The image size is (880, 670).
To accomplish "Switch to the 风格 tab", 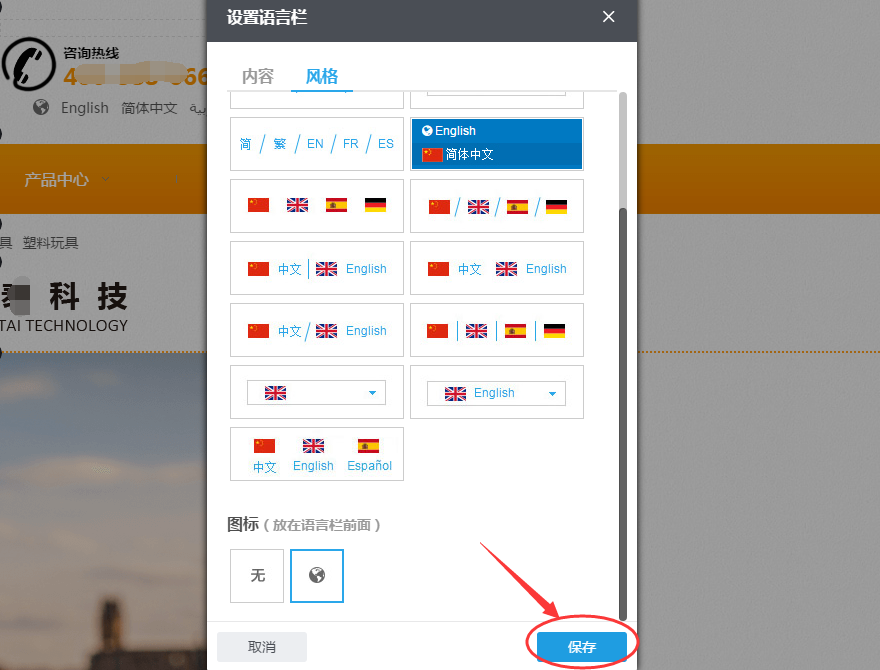I will pyautogui.click(x=320, y=75).
